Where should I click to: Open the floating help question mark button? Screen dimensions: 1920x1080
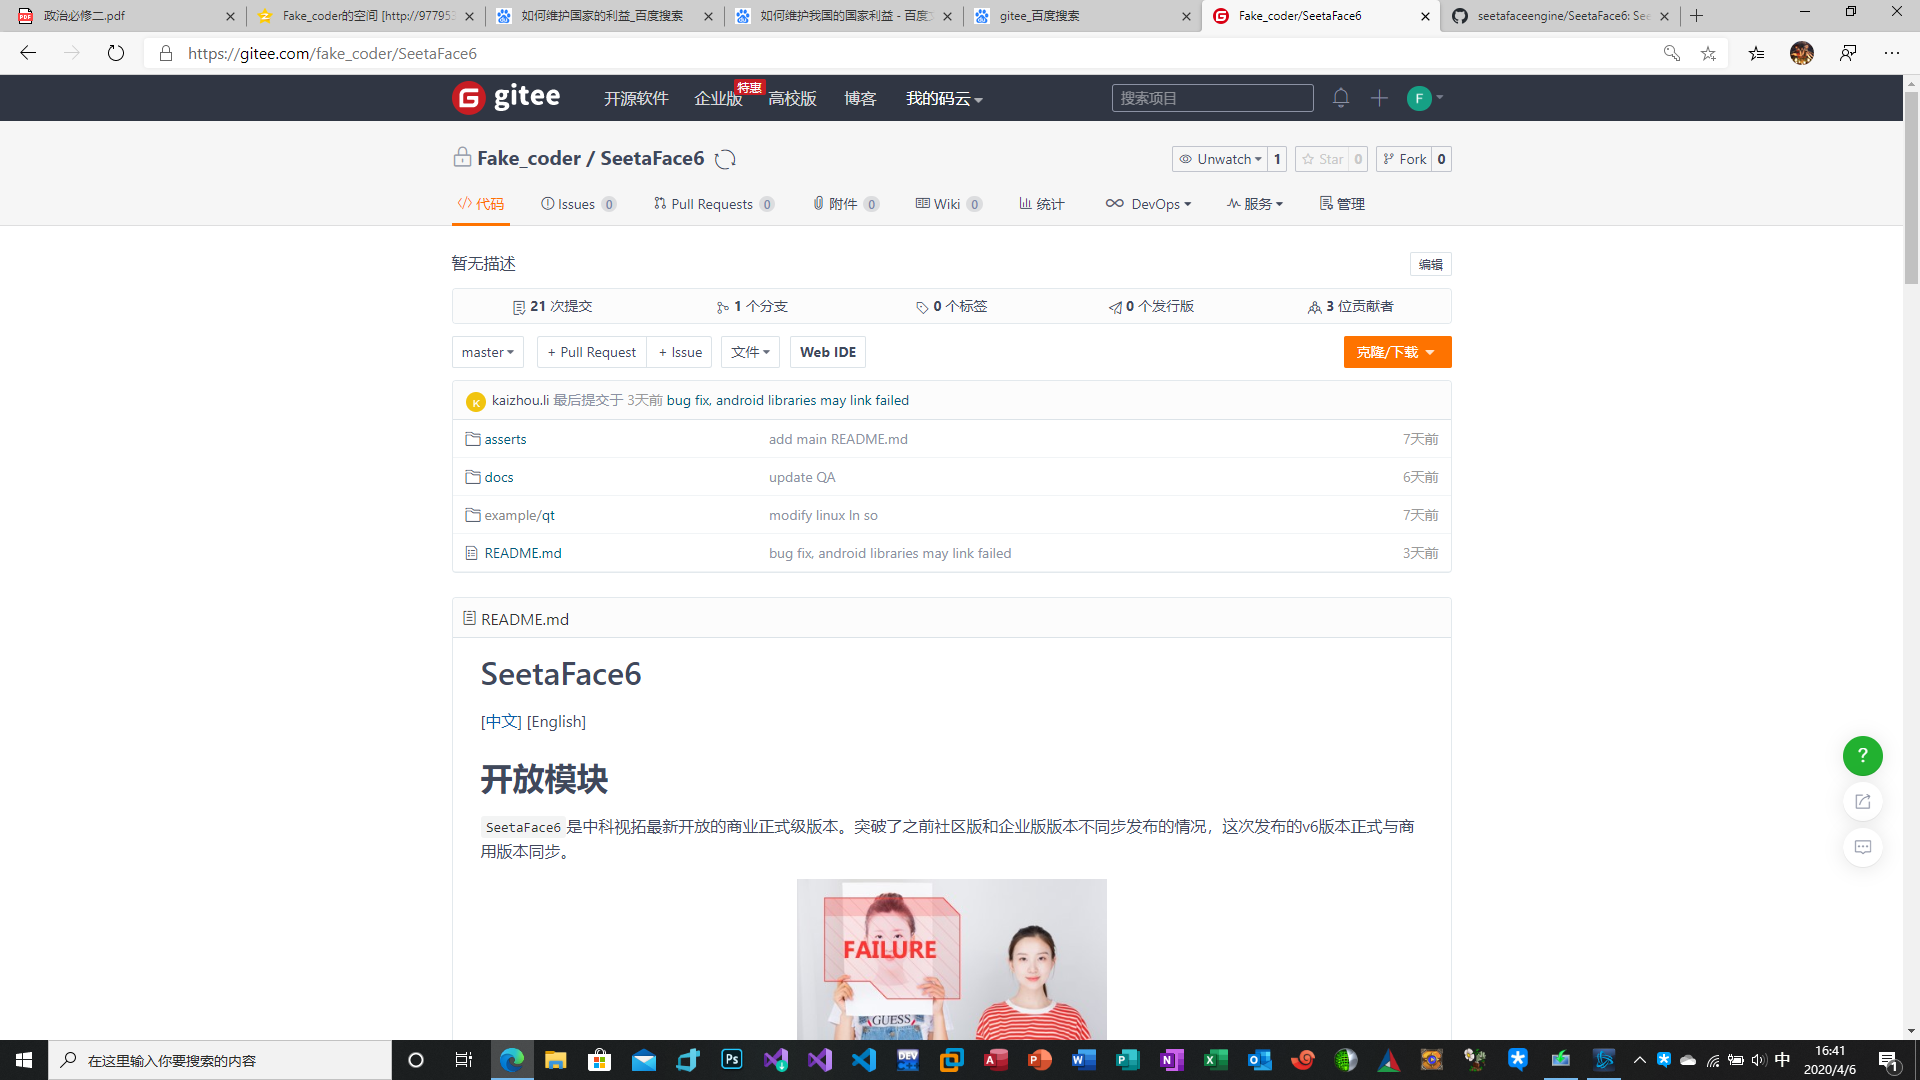[x=1861, y=756]
